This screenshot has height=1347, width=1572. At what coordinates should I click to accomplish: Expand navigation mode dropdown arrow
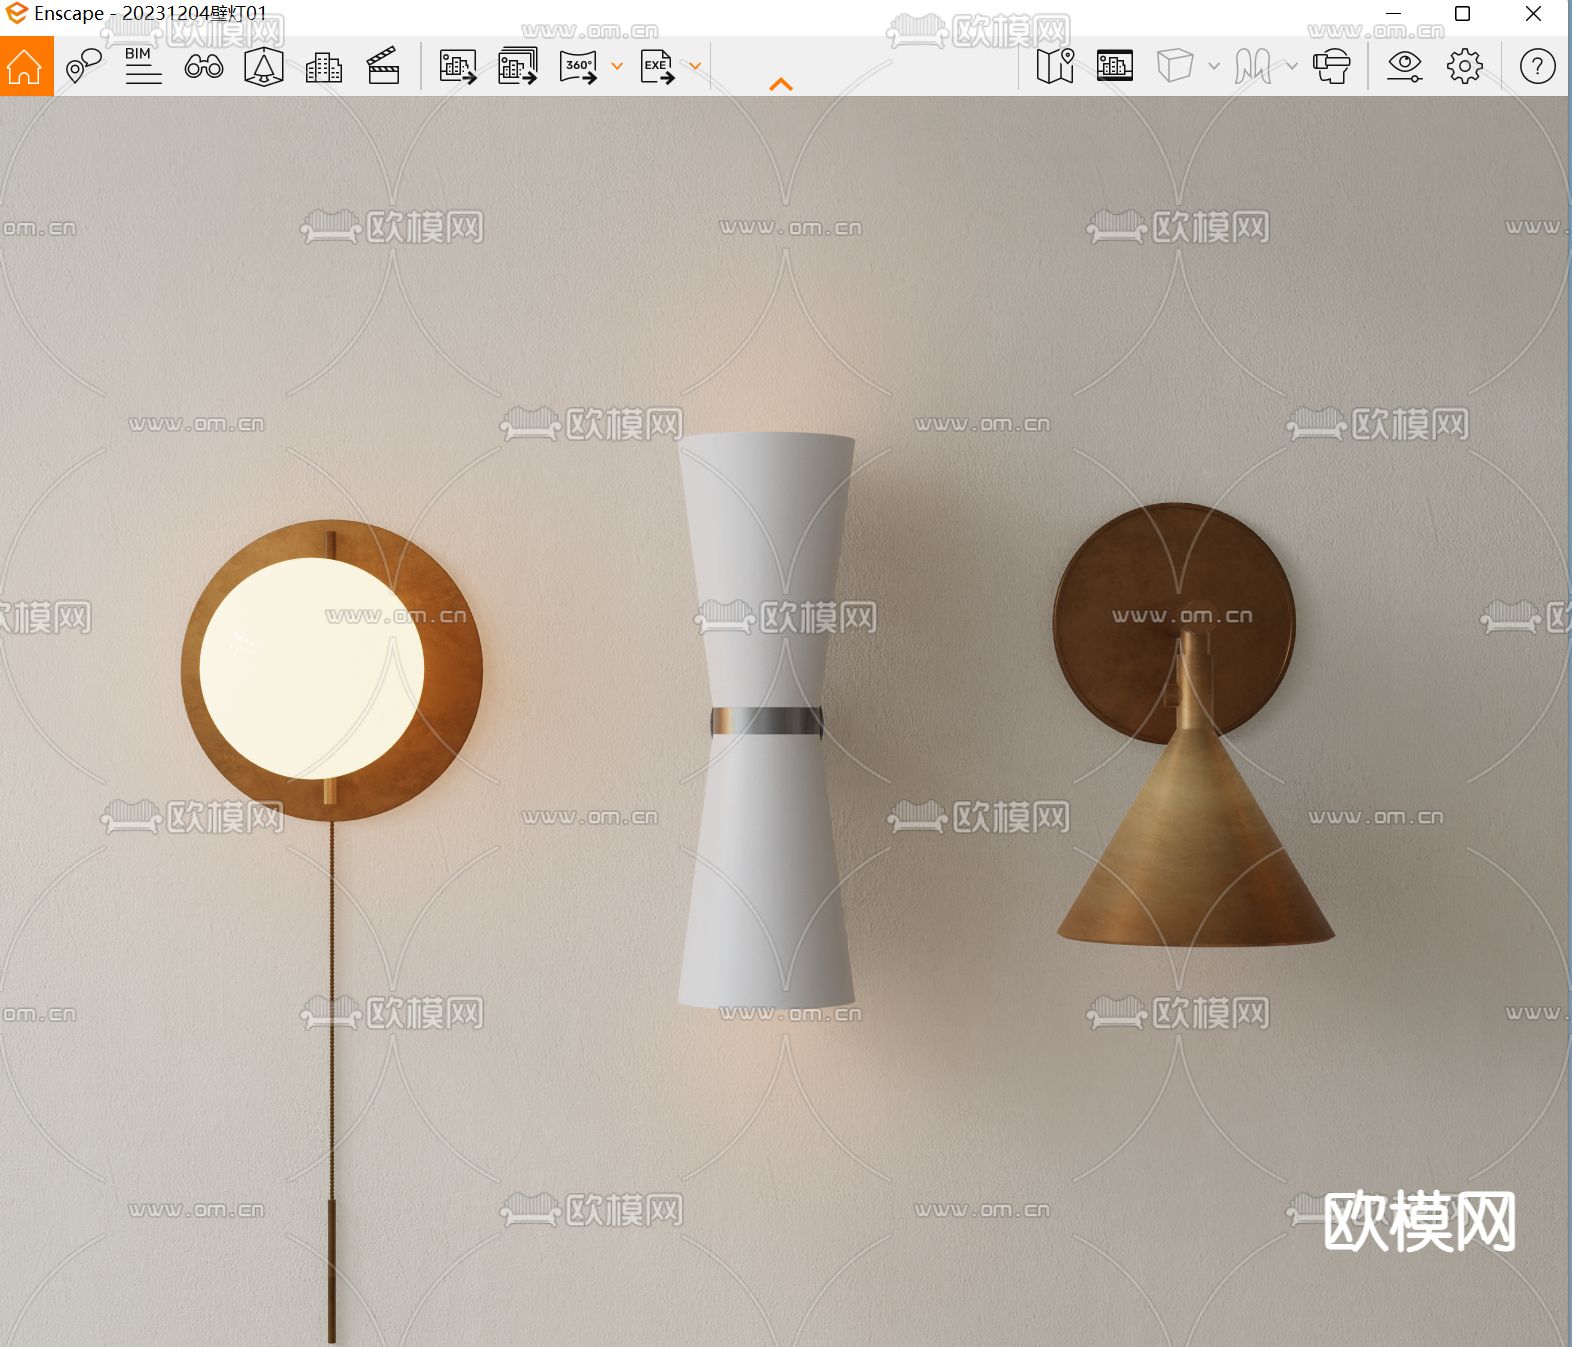tap(1292, 67)
